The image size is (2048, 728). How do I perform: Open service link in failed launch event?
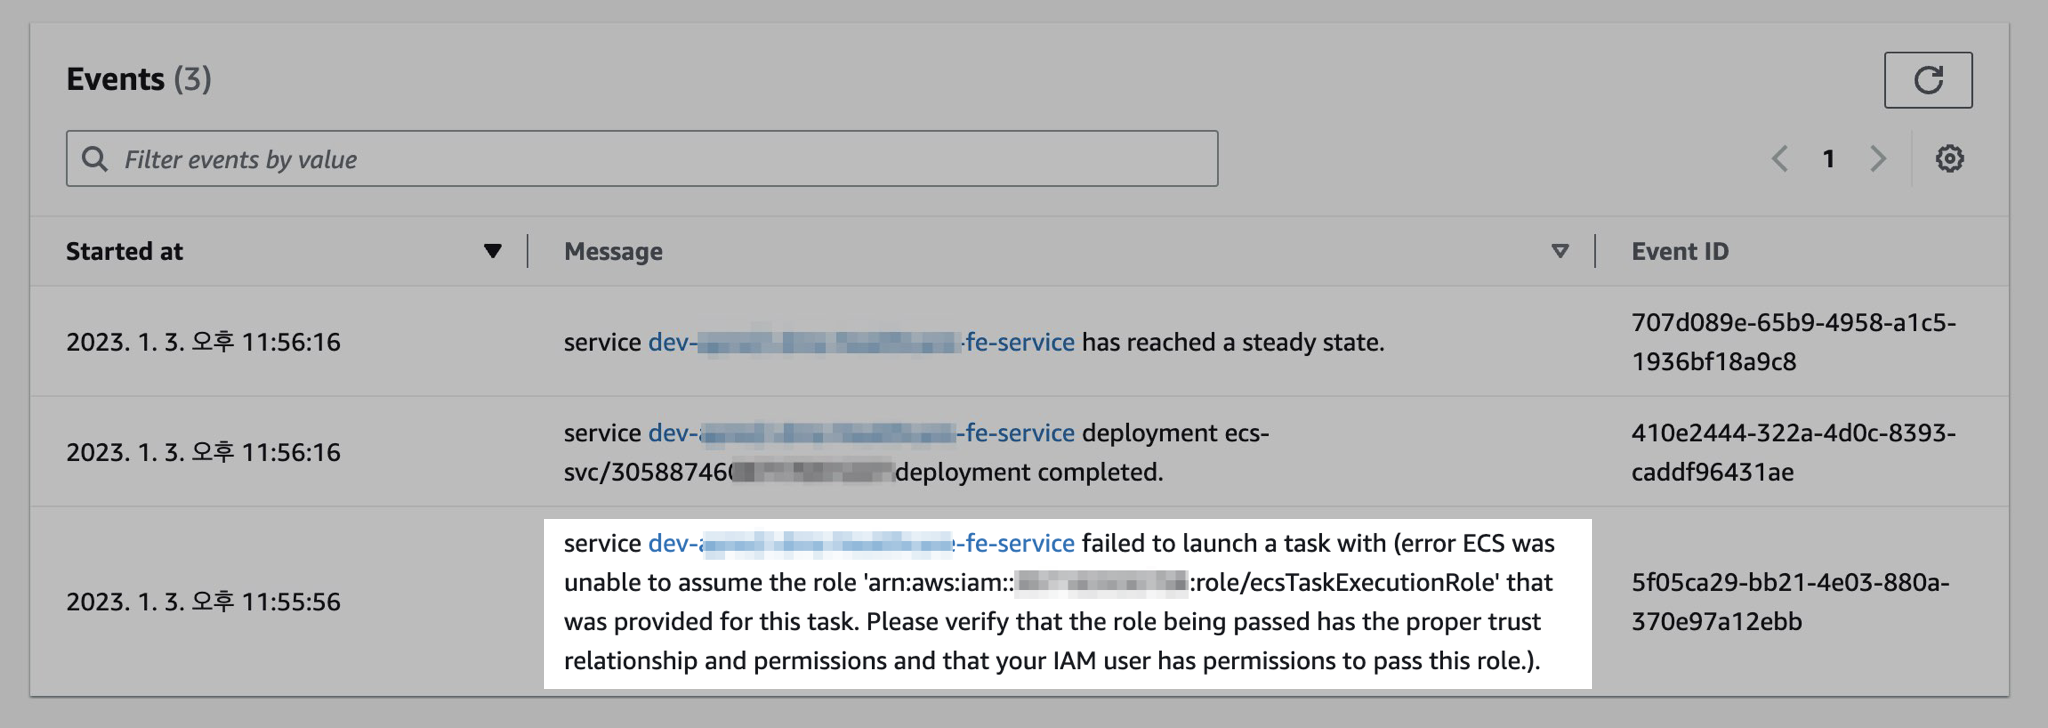pos(860,543)
